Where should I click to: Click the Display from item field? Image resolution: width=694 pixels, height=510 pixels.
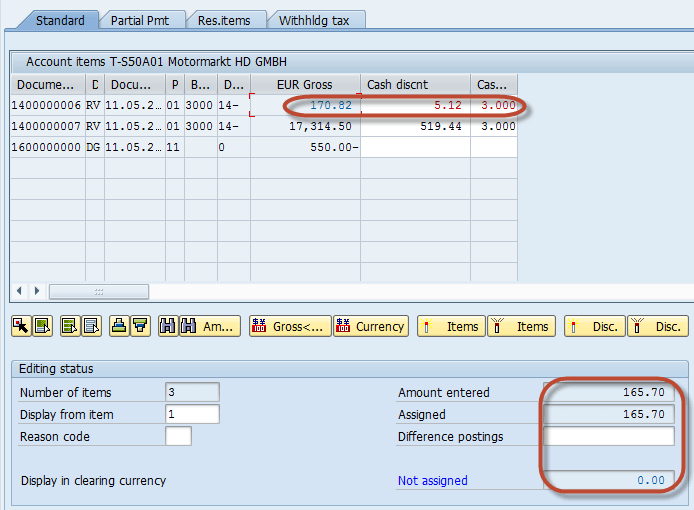point(192,414)
